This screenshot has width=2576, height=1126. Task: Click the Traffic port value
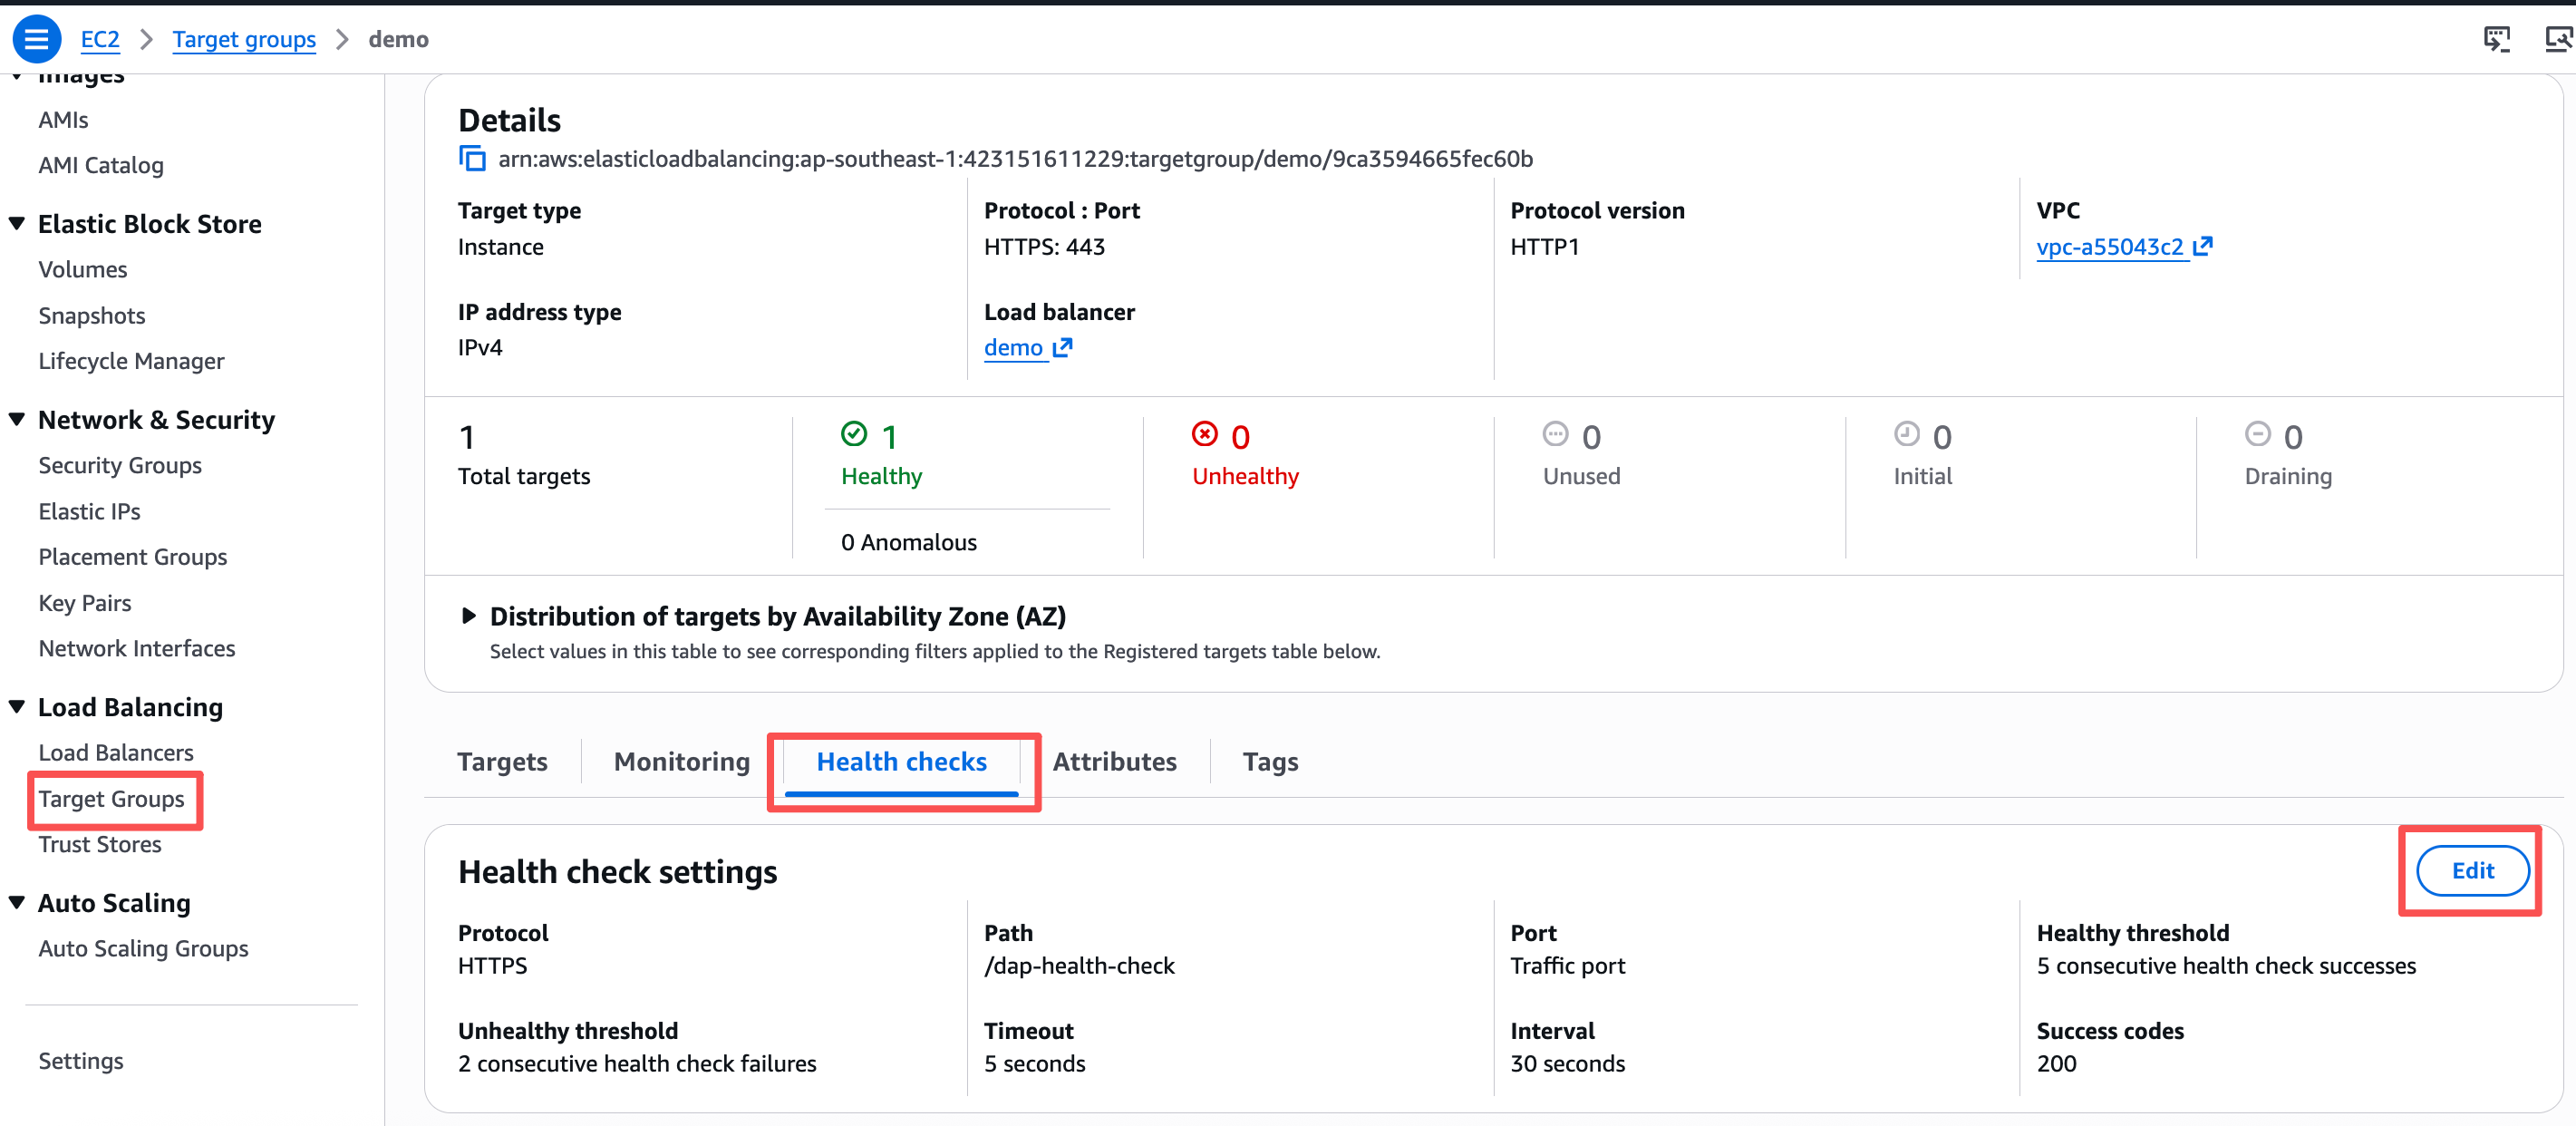[x=1567, y=965]
